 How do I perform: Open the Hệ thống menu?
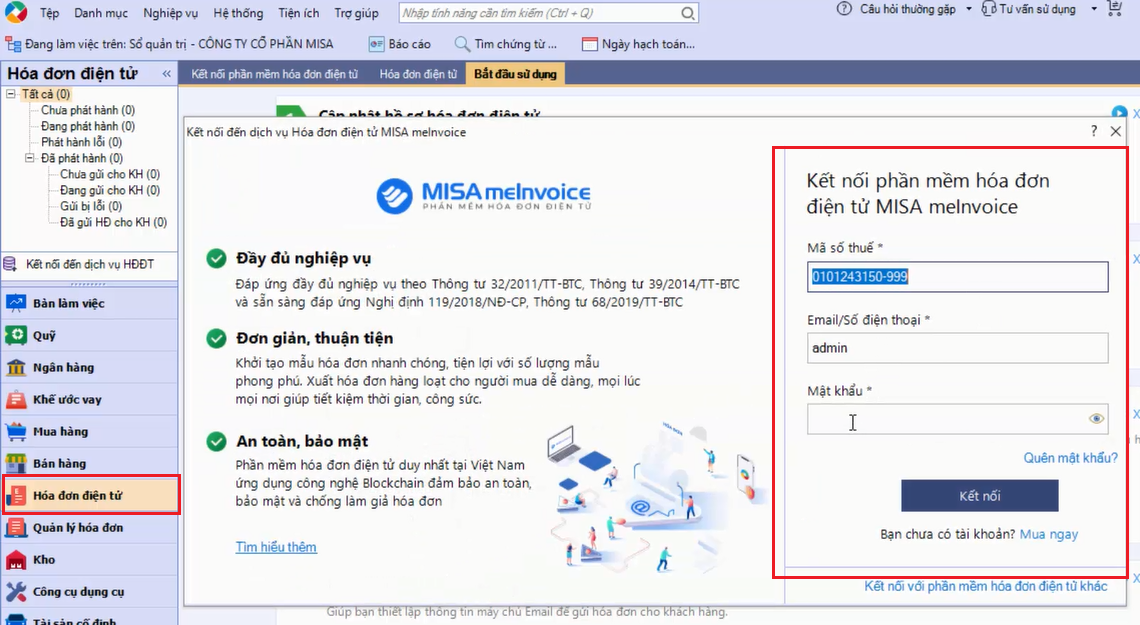[238, 13]
